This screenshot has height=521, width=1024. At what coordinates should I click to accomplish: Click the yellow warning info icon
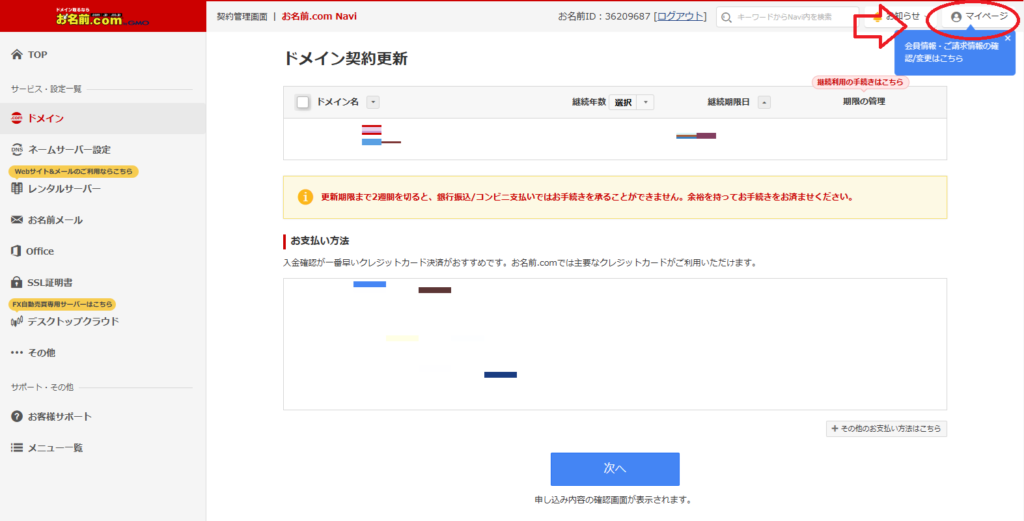[x=305, y=197]
